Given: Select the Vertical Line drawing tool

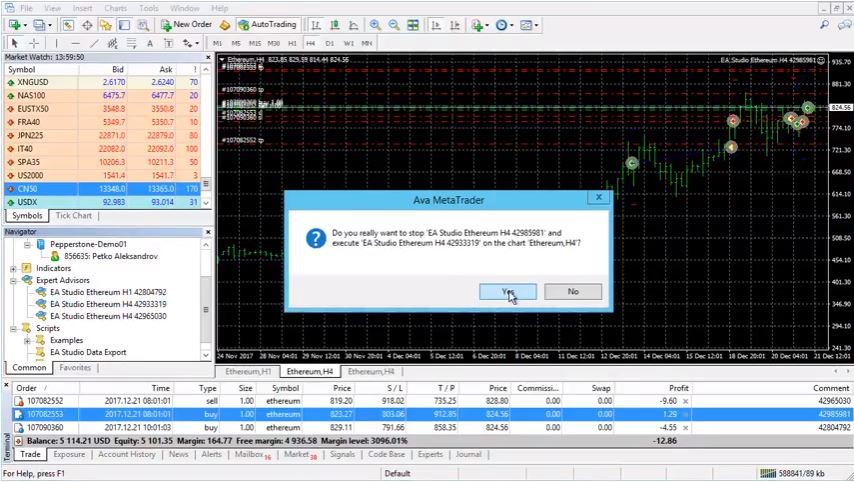Looking at the screenshot, I should (56, 43).
